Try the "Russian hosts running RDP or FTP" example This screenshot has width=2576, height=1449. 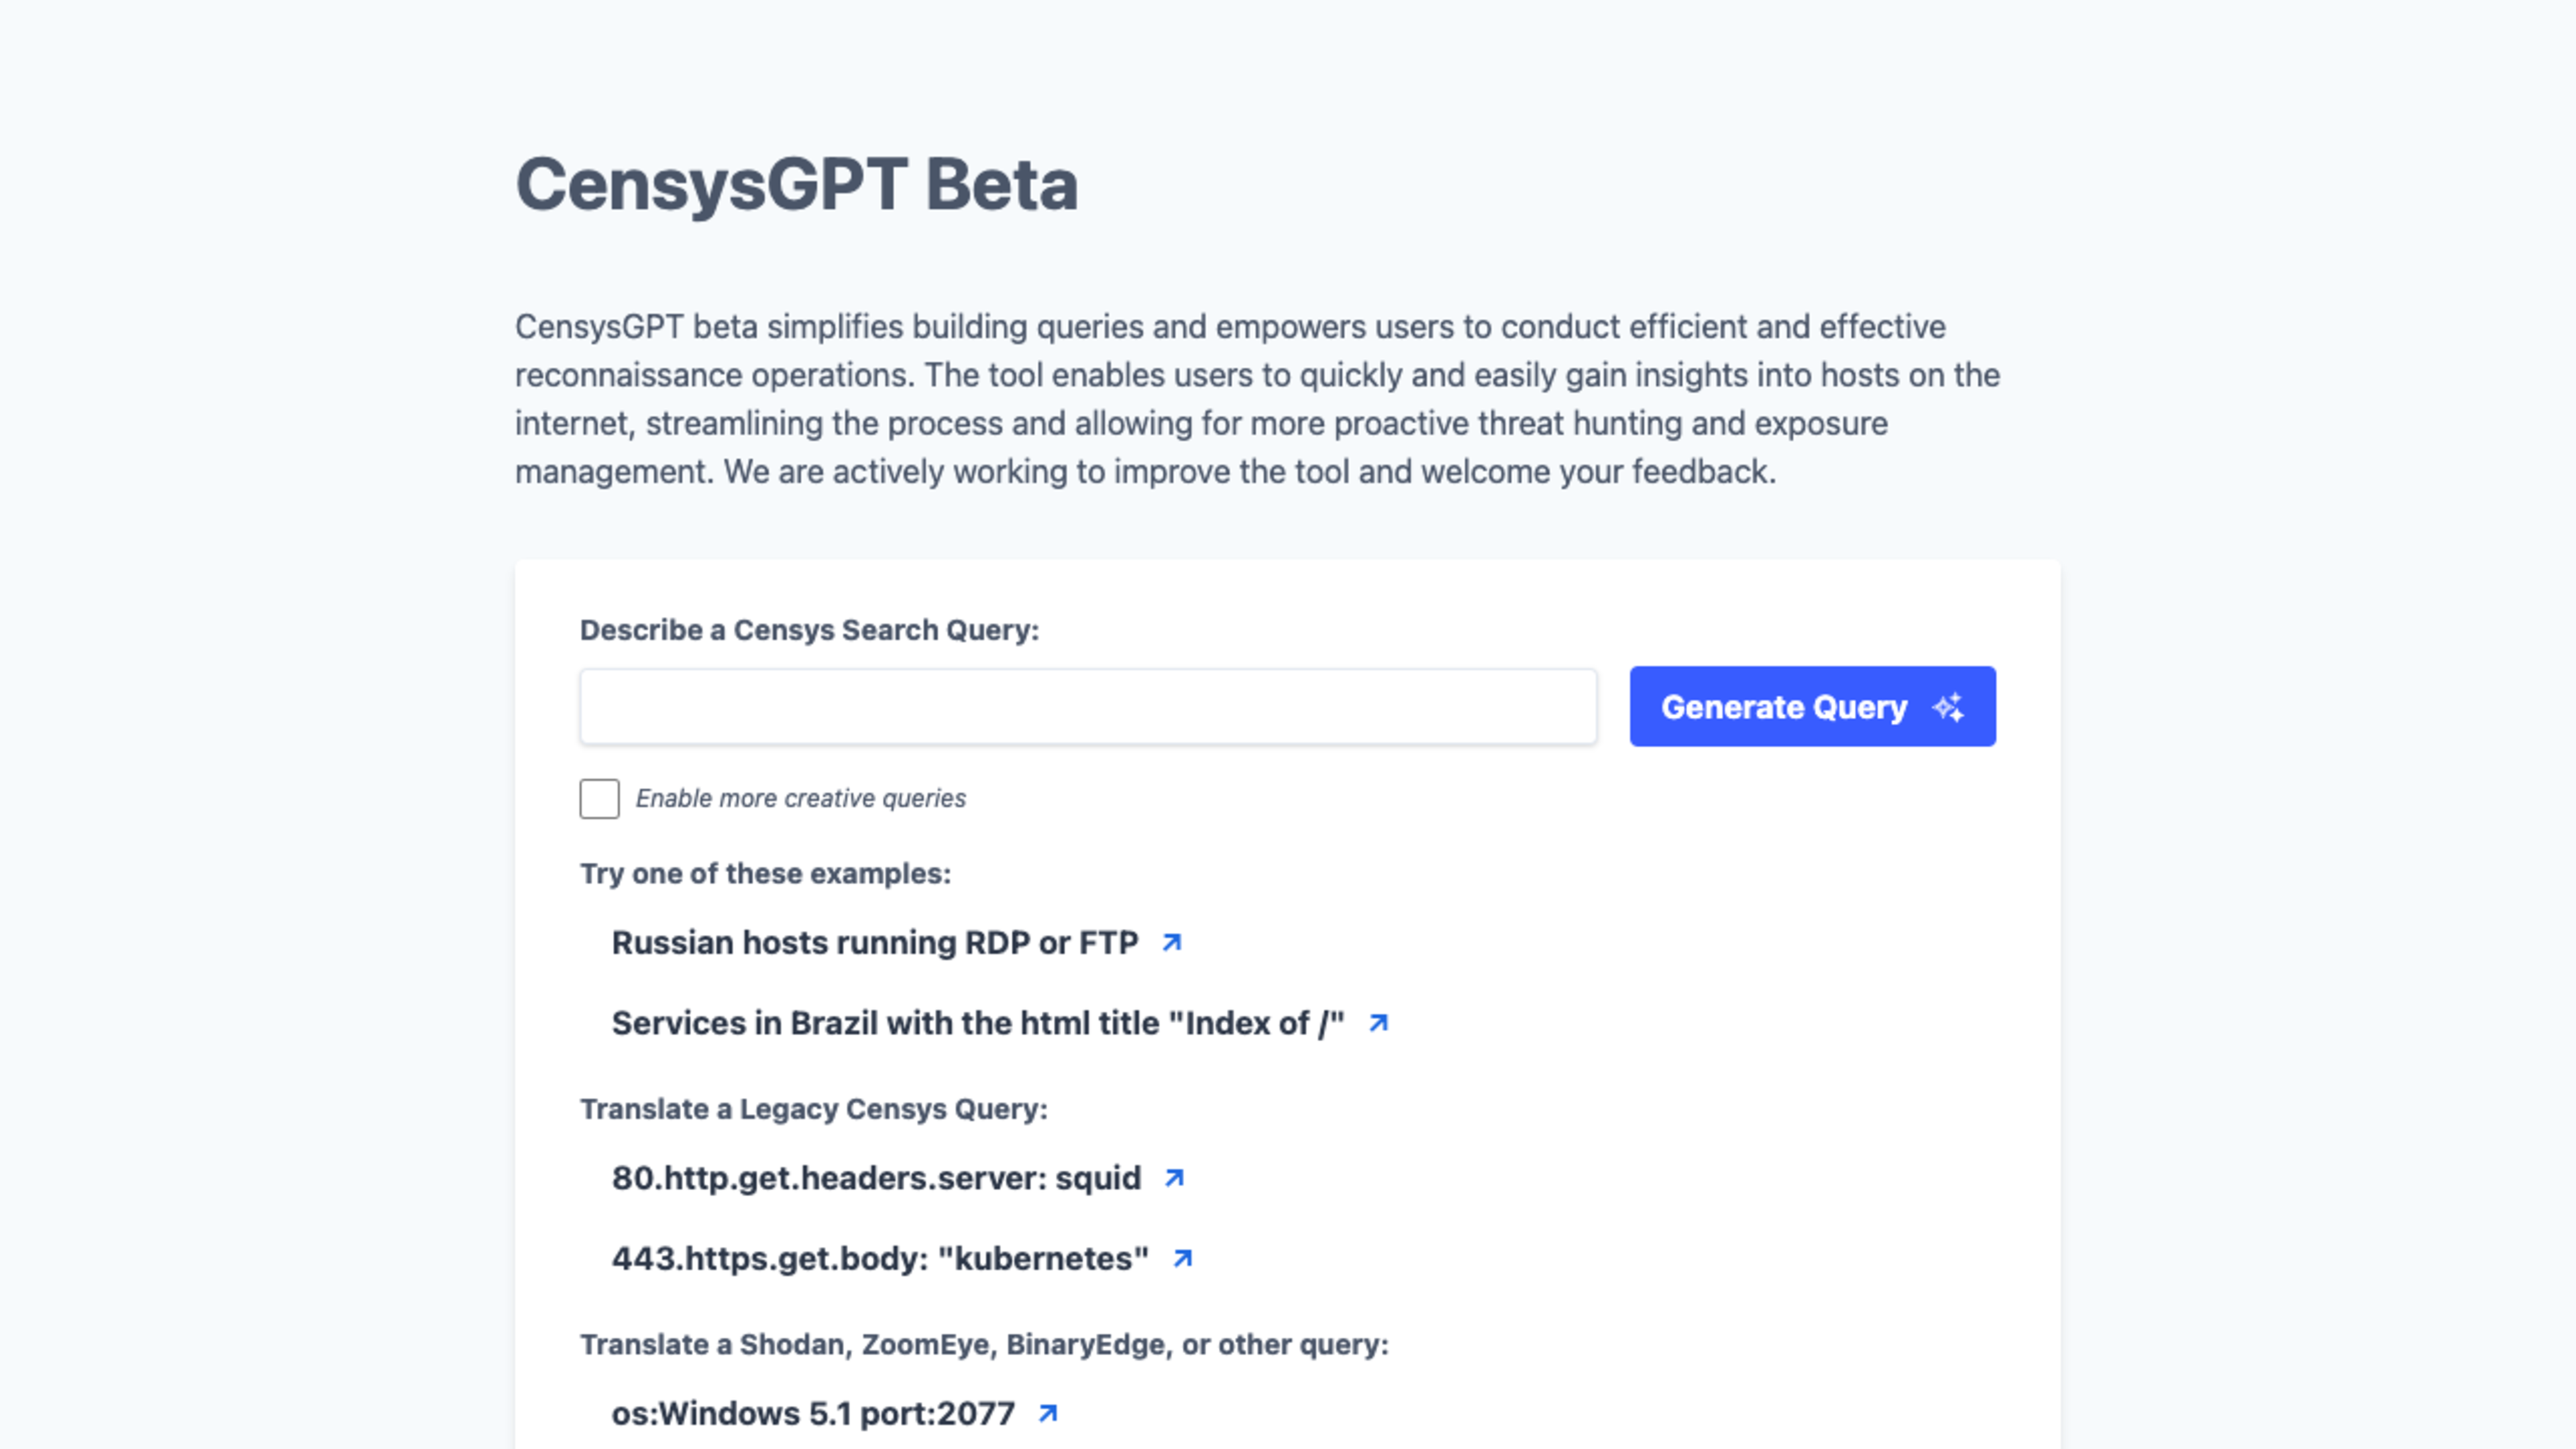tap(874, 942)
